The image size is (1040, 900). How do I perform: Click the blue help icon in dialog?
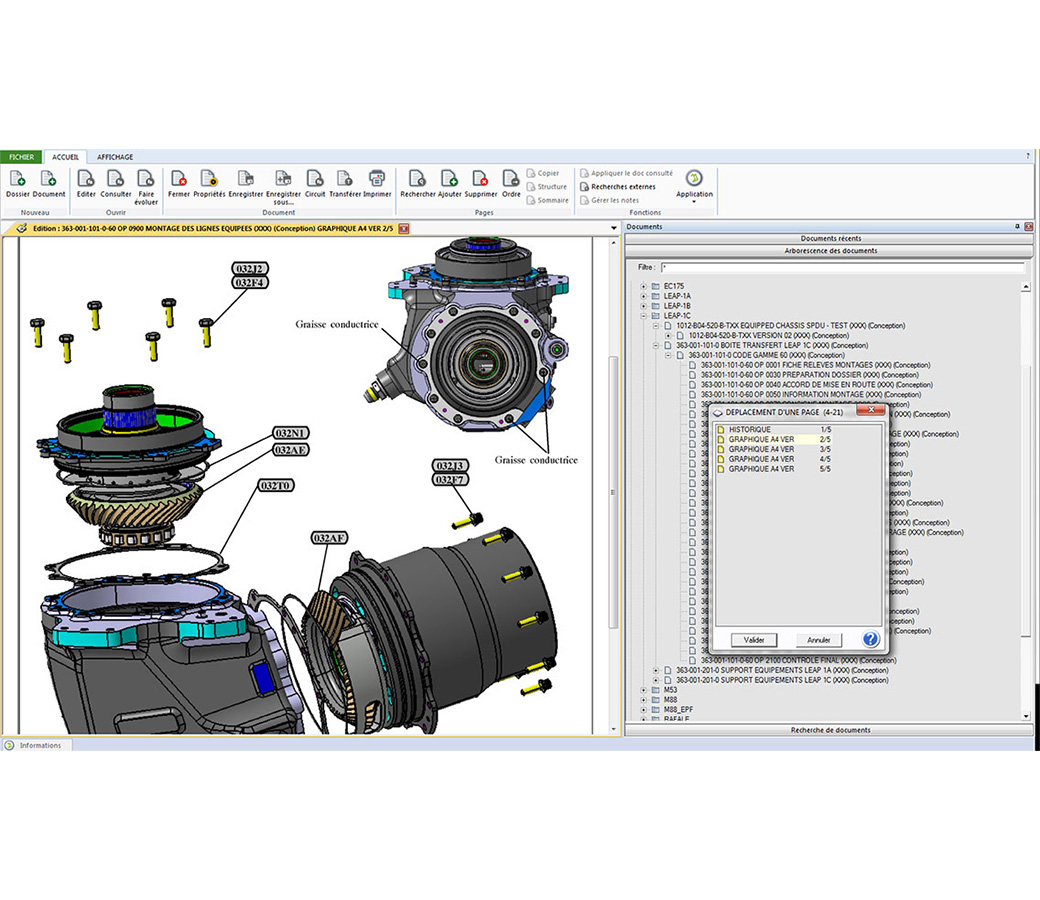870,639
